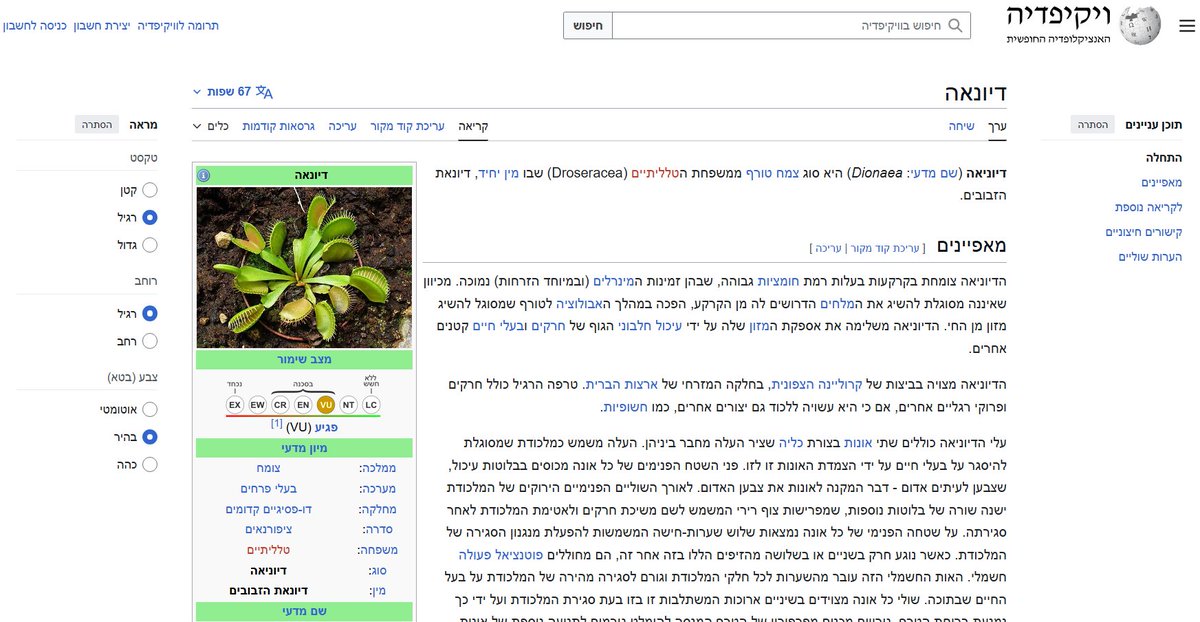Click the דו-פסיגיים קדומים infobox link
Viewport: 1200px width, 622px height.
coord(267,509)
